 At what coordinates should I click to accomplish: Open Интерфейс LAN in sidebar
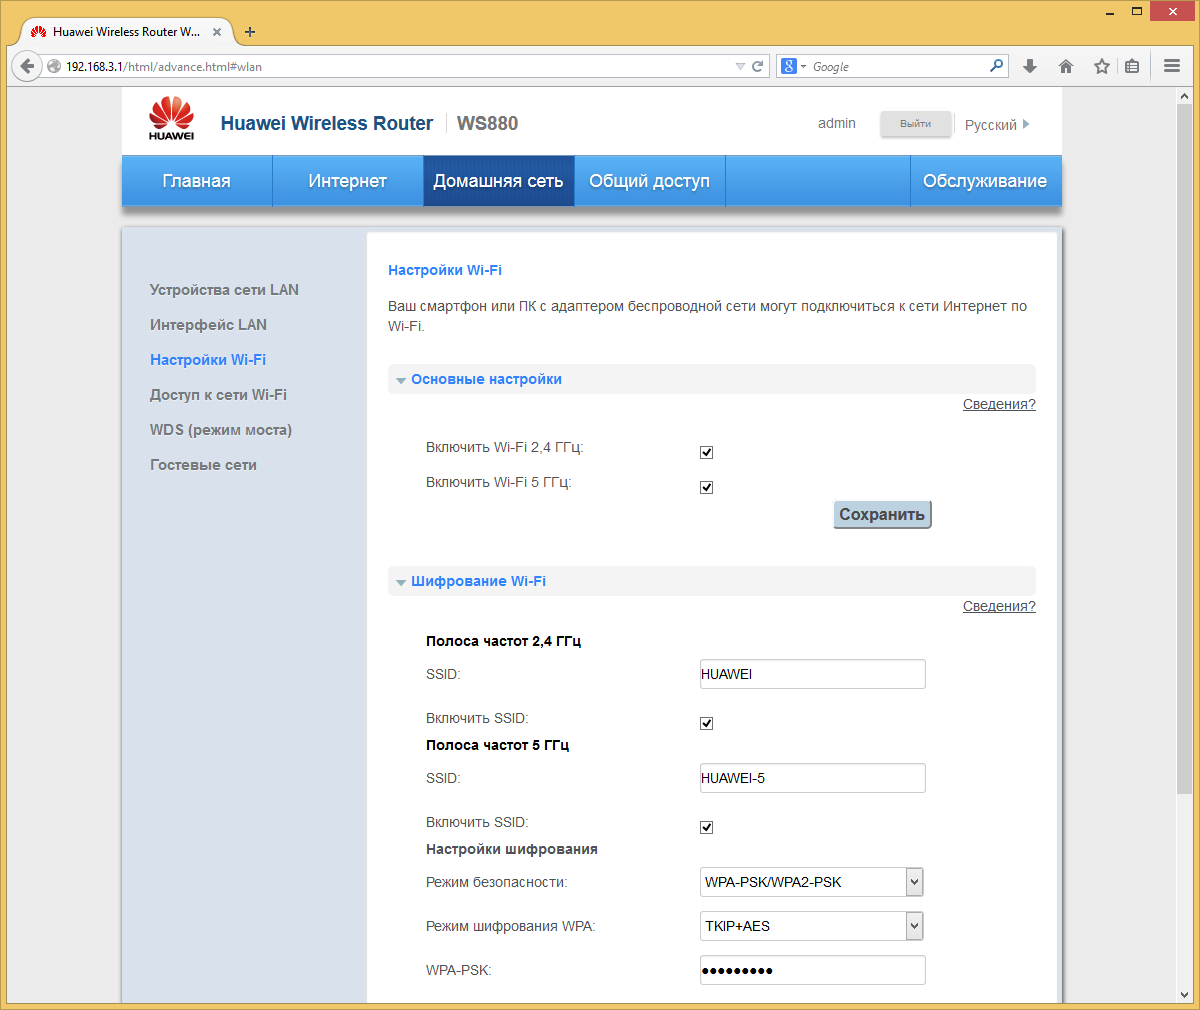(208, 325)
